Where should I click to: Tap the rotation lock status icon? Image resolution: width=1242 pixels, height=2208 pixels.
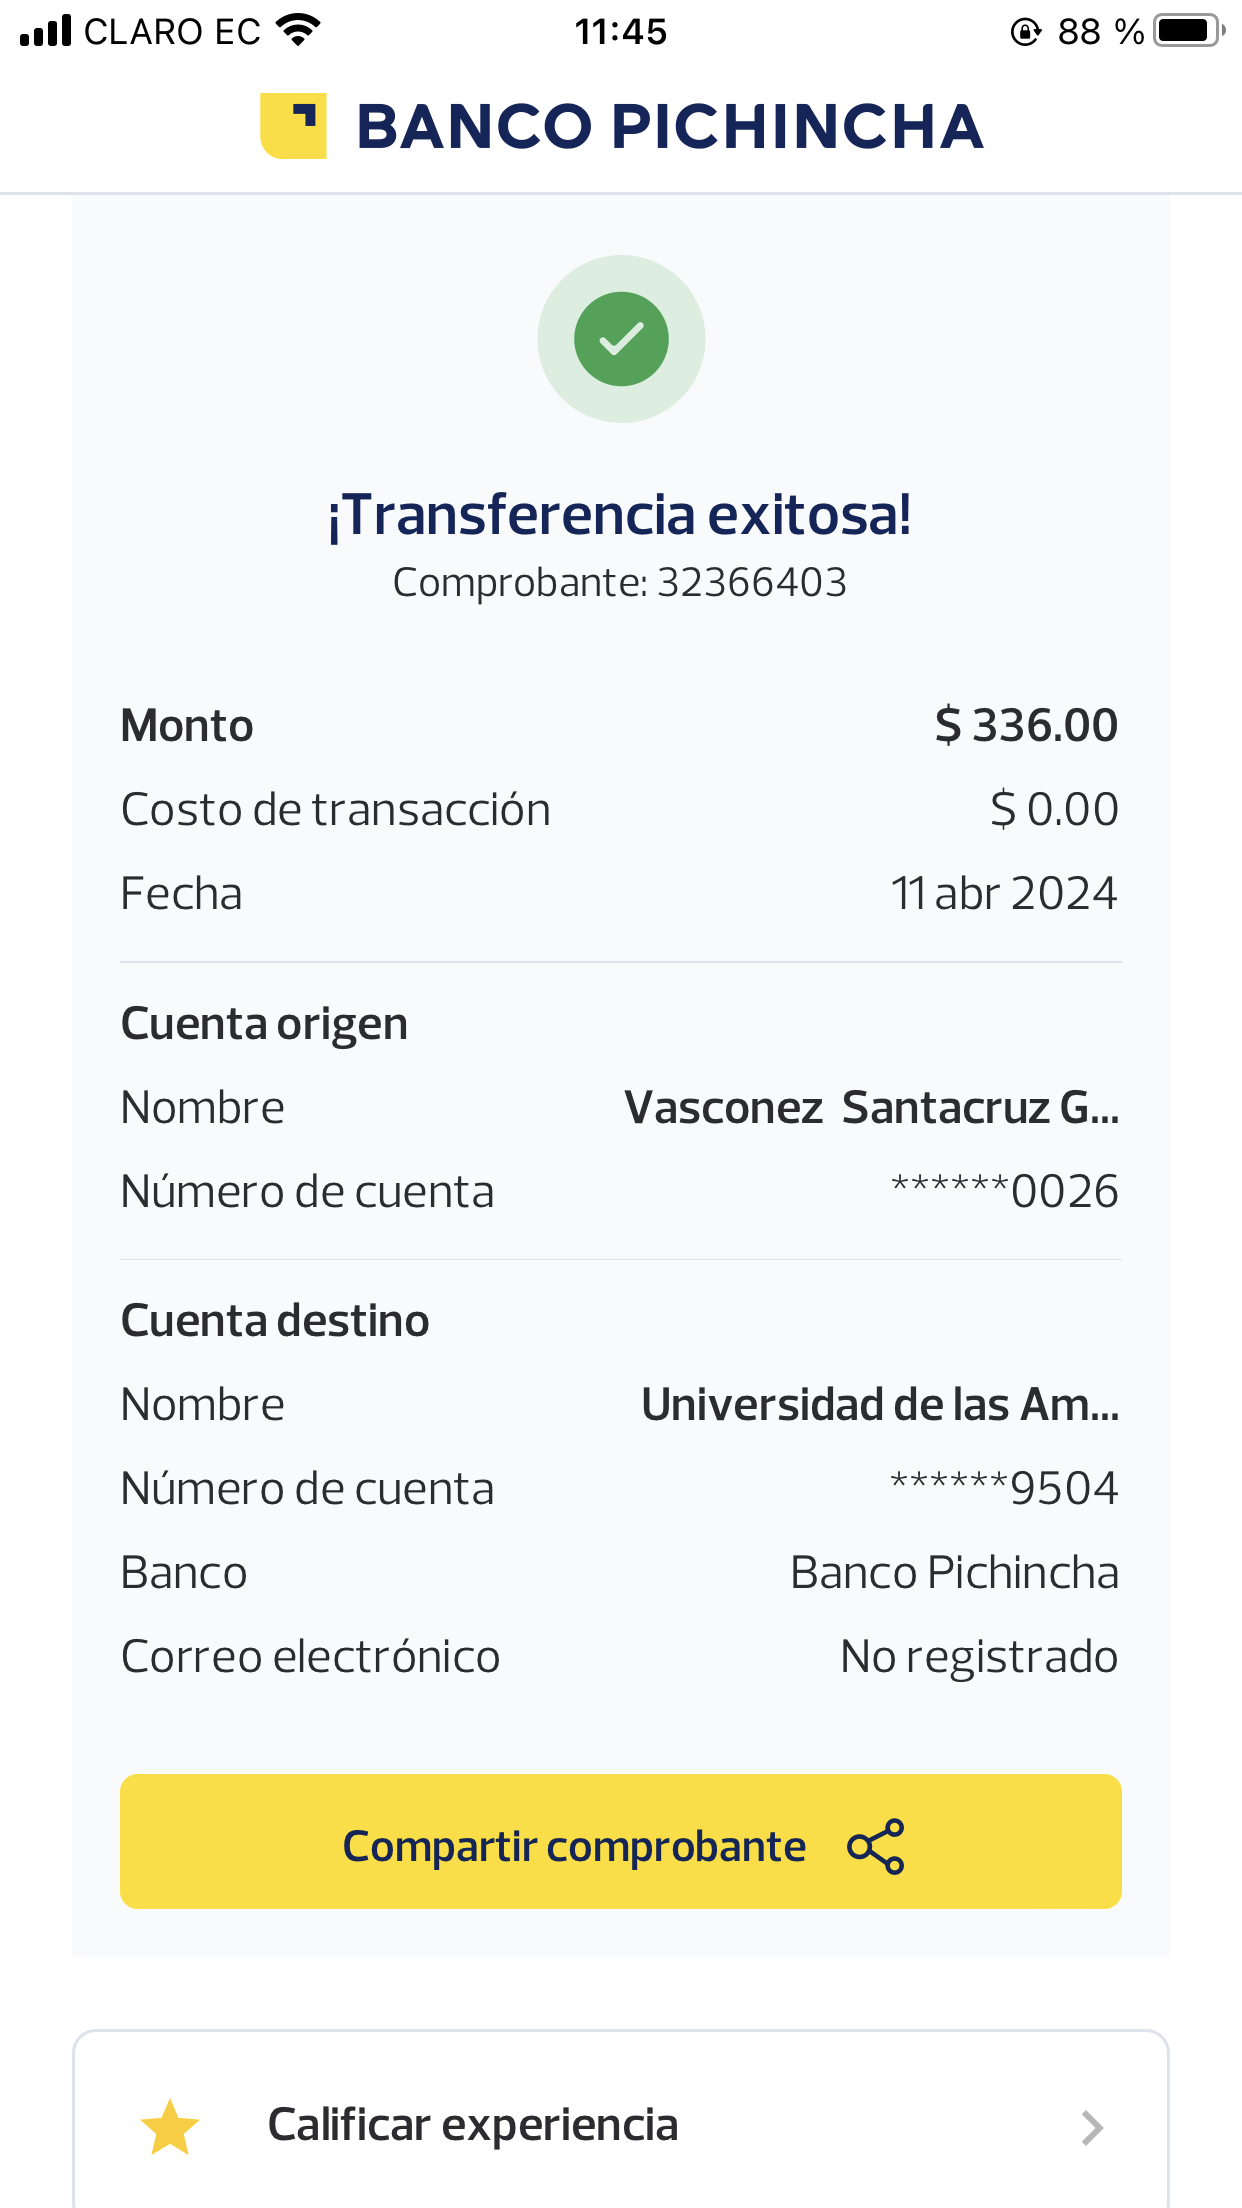tap(1025, 32)
